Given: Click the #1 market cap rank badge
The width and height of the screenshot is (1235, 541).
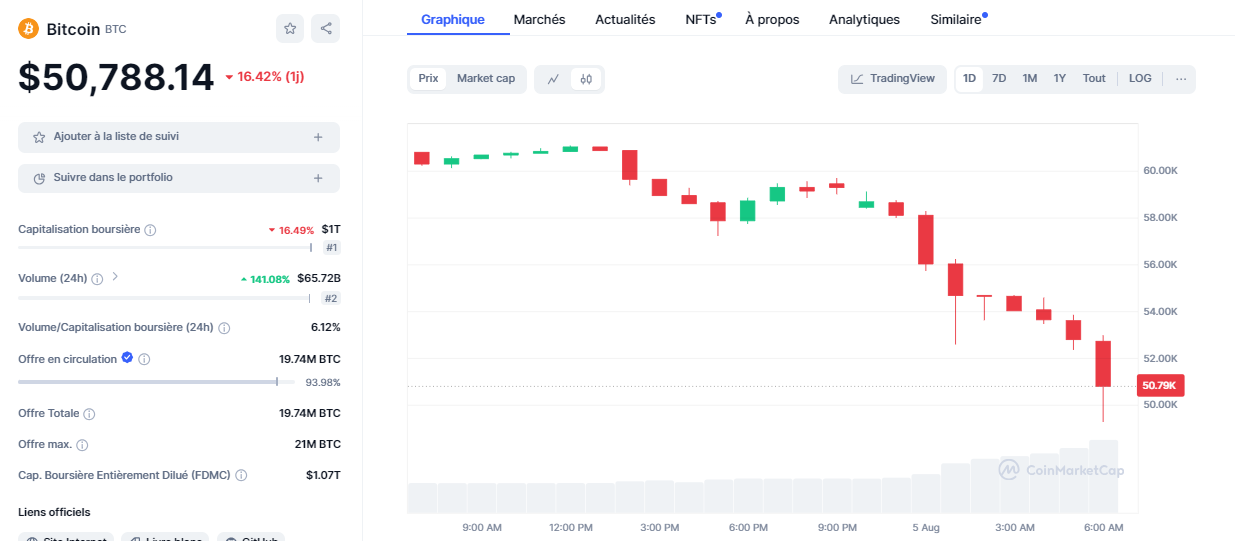Looking at the screenshot, I should (331, 247).
